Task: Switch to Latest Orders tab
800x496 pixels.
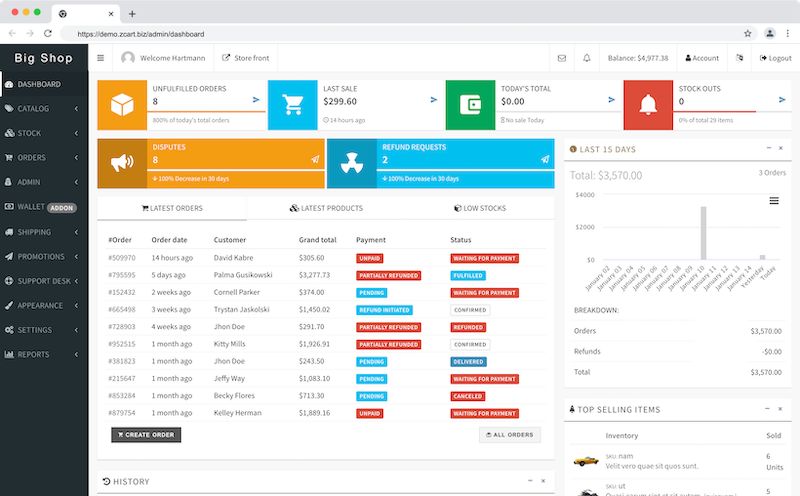Action: [x=172, y=208]
